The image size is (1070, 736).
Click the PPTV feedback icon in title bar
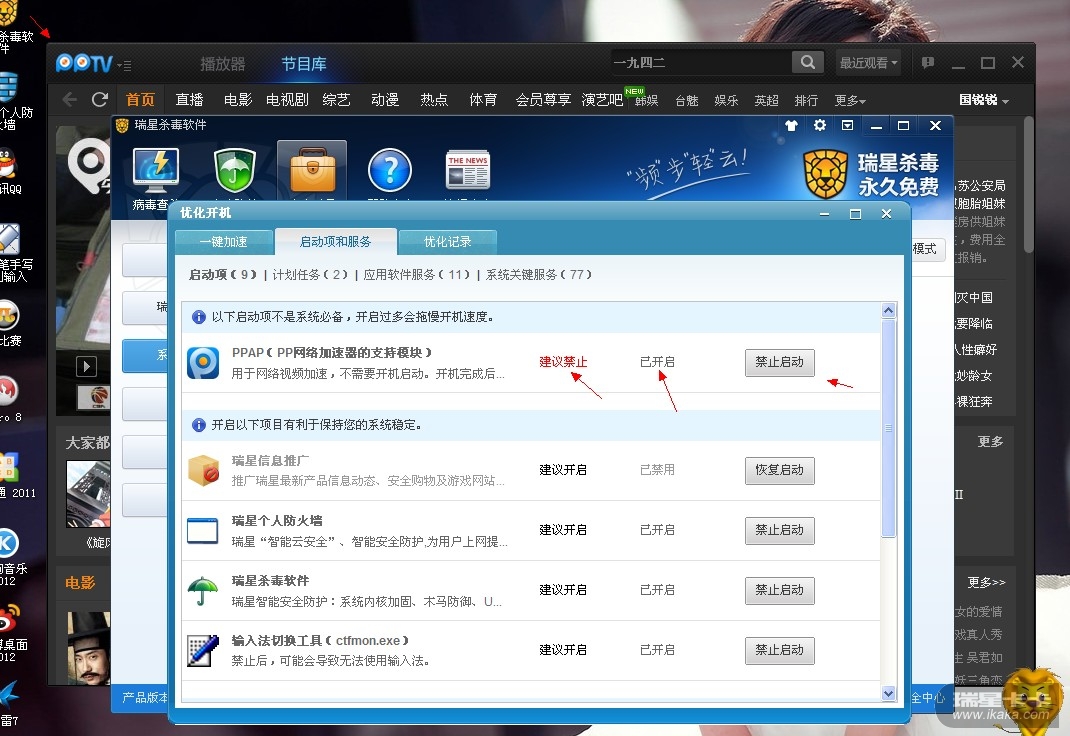pos(928,63)
